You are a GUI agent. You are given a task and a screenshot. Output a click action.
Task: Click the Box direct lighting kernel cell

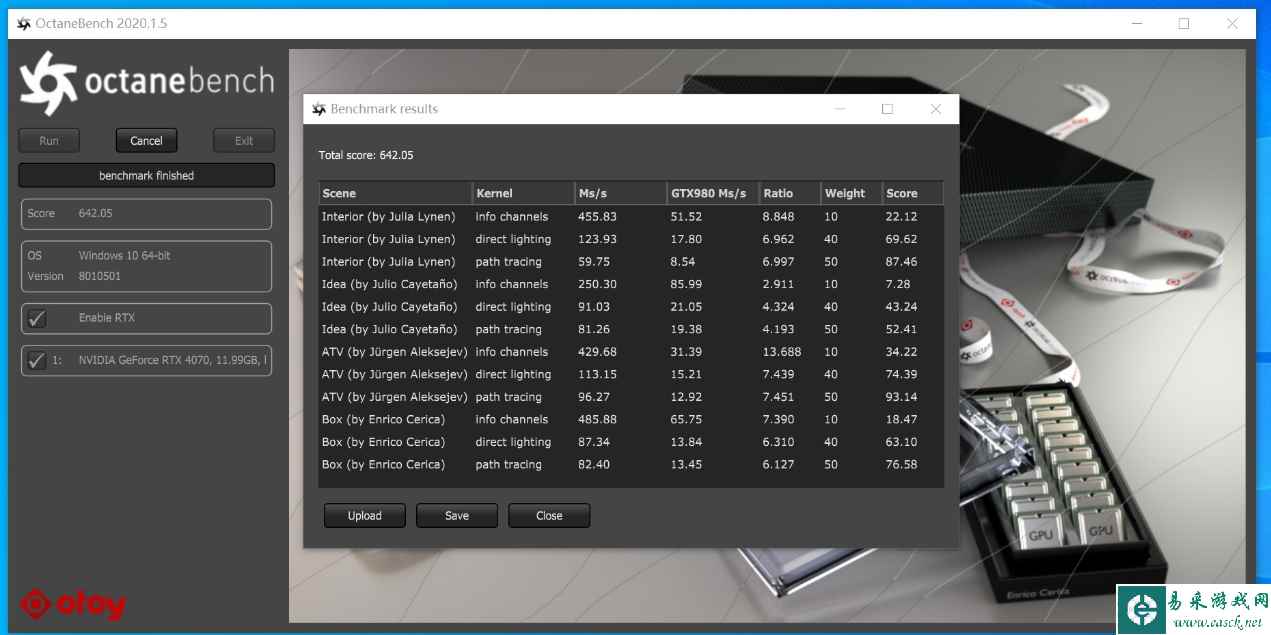[x=513, y=442]
